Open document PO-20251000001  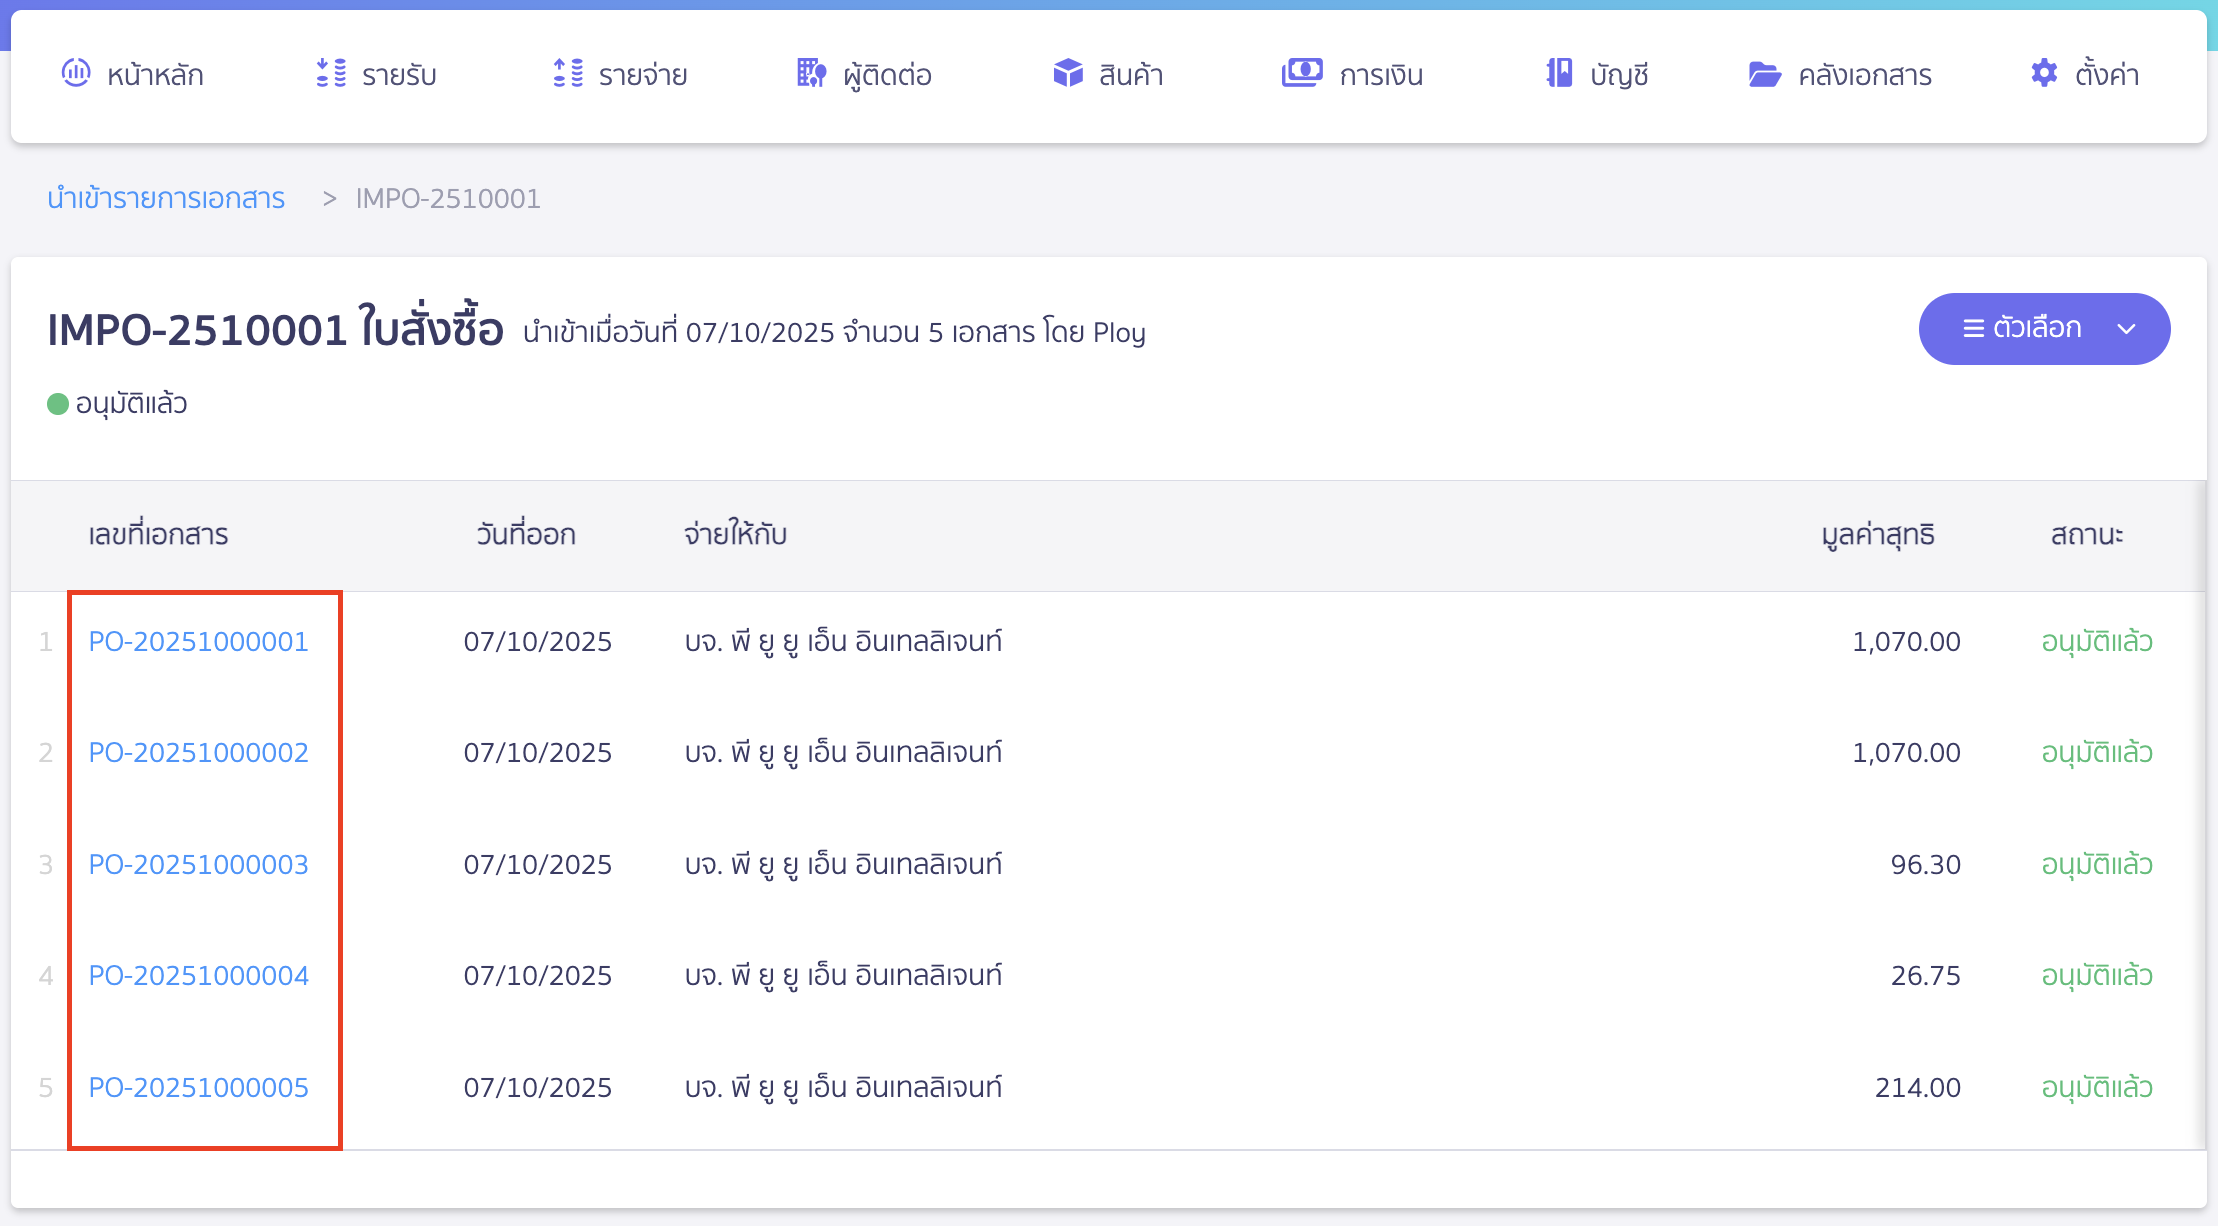point(197,642)
